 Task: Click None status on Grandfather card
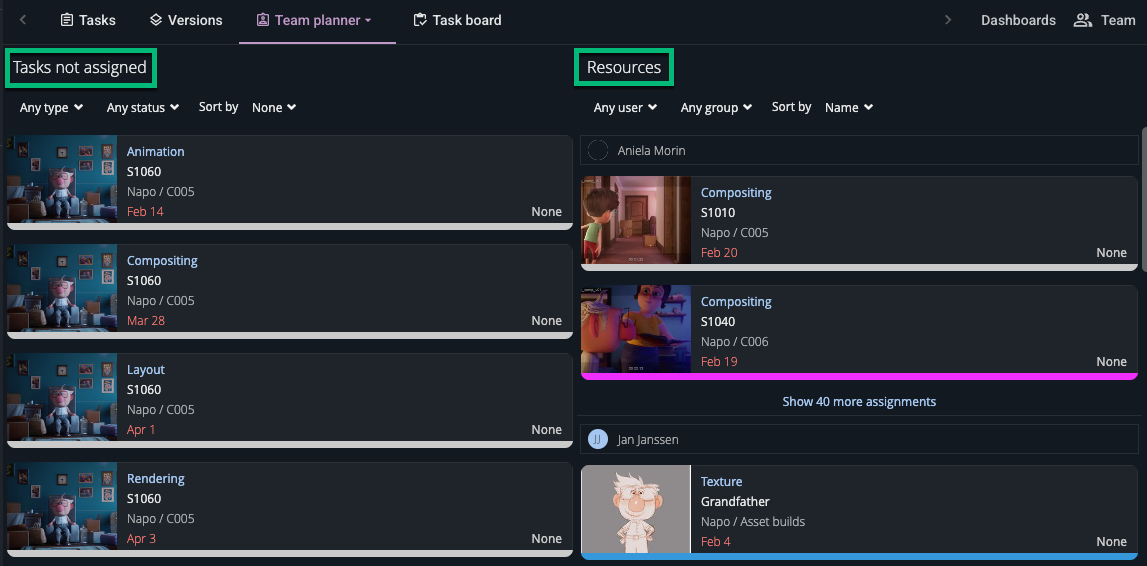coord(1111,541)
